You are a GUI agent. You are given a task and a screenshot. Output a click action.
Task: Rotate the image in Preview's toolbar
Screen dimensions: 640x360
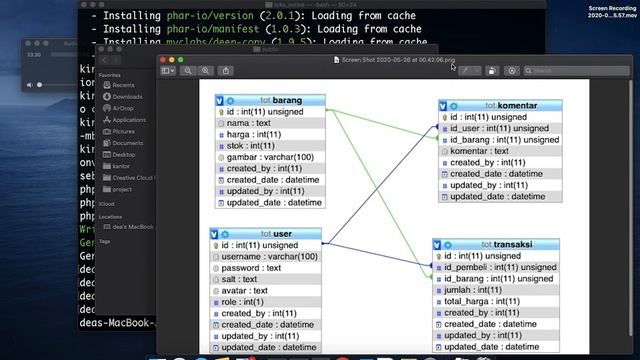pos(492,71)
